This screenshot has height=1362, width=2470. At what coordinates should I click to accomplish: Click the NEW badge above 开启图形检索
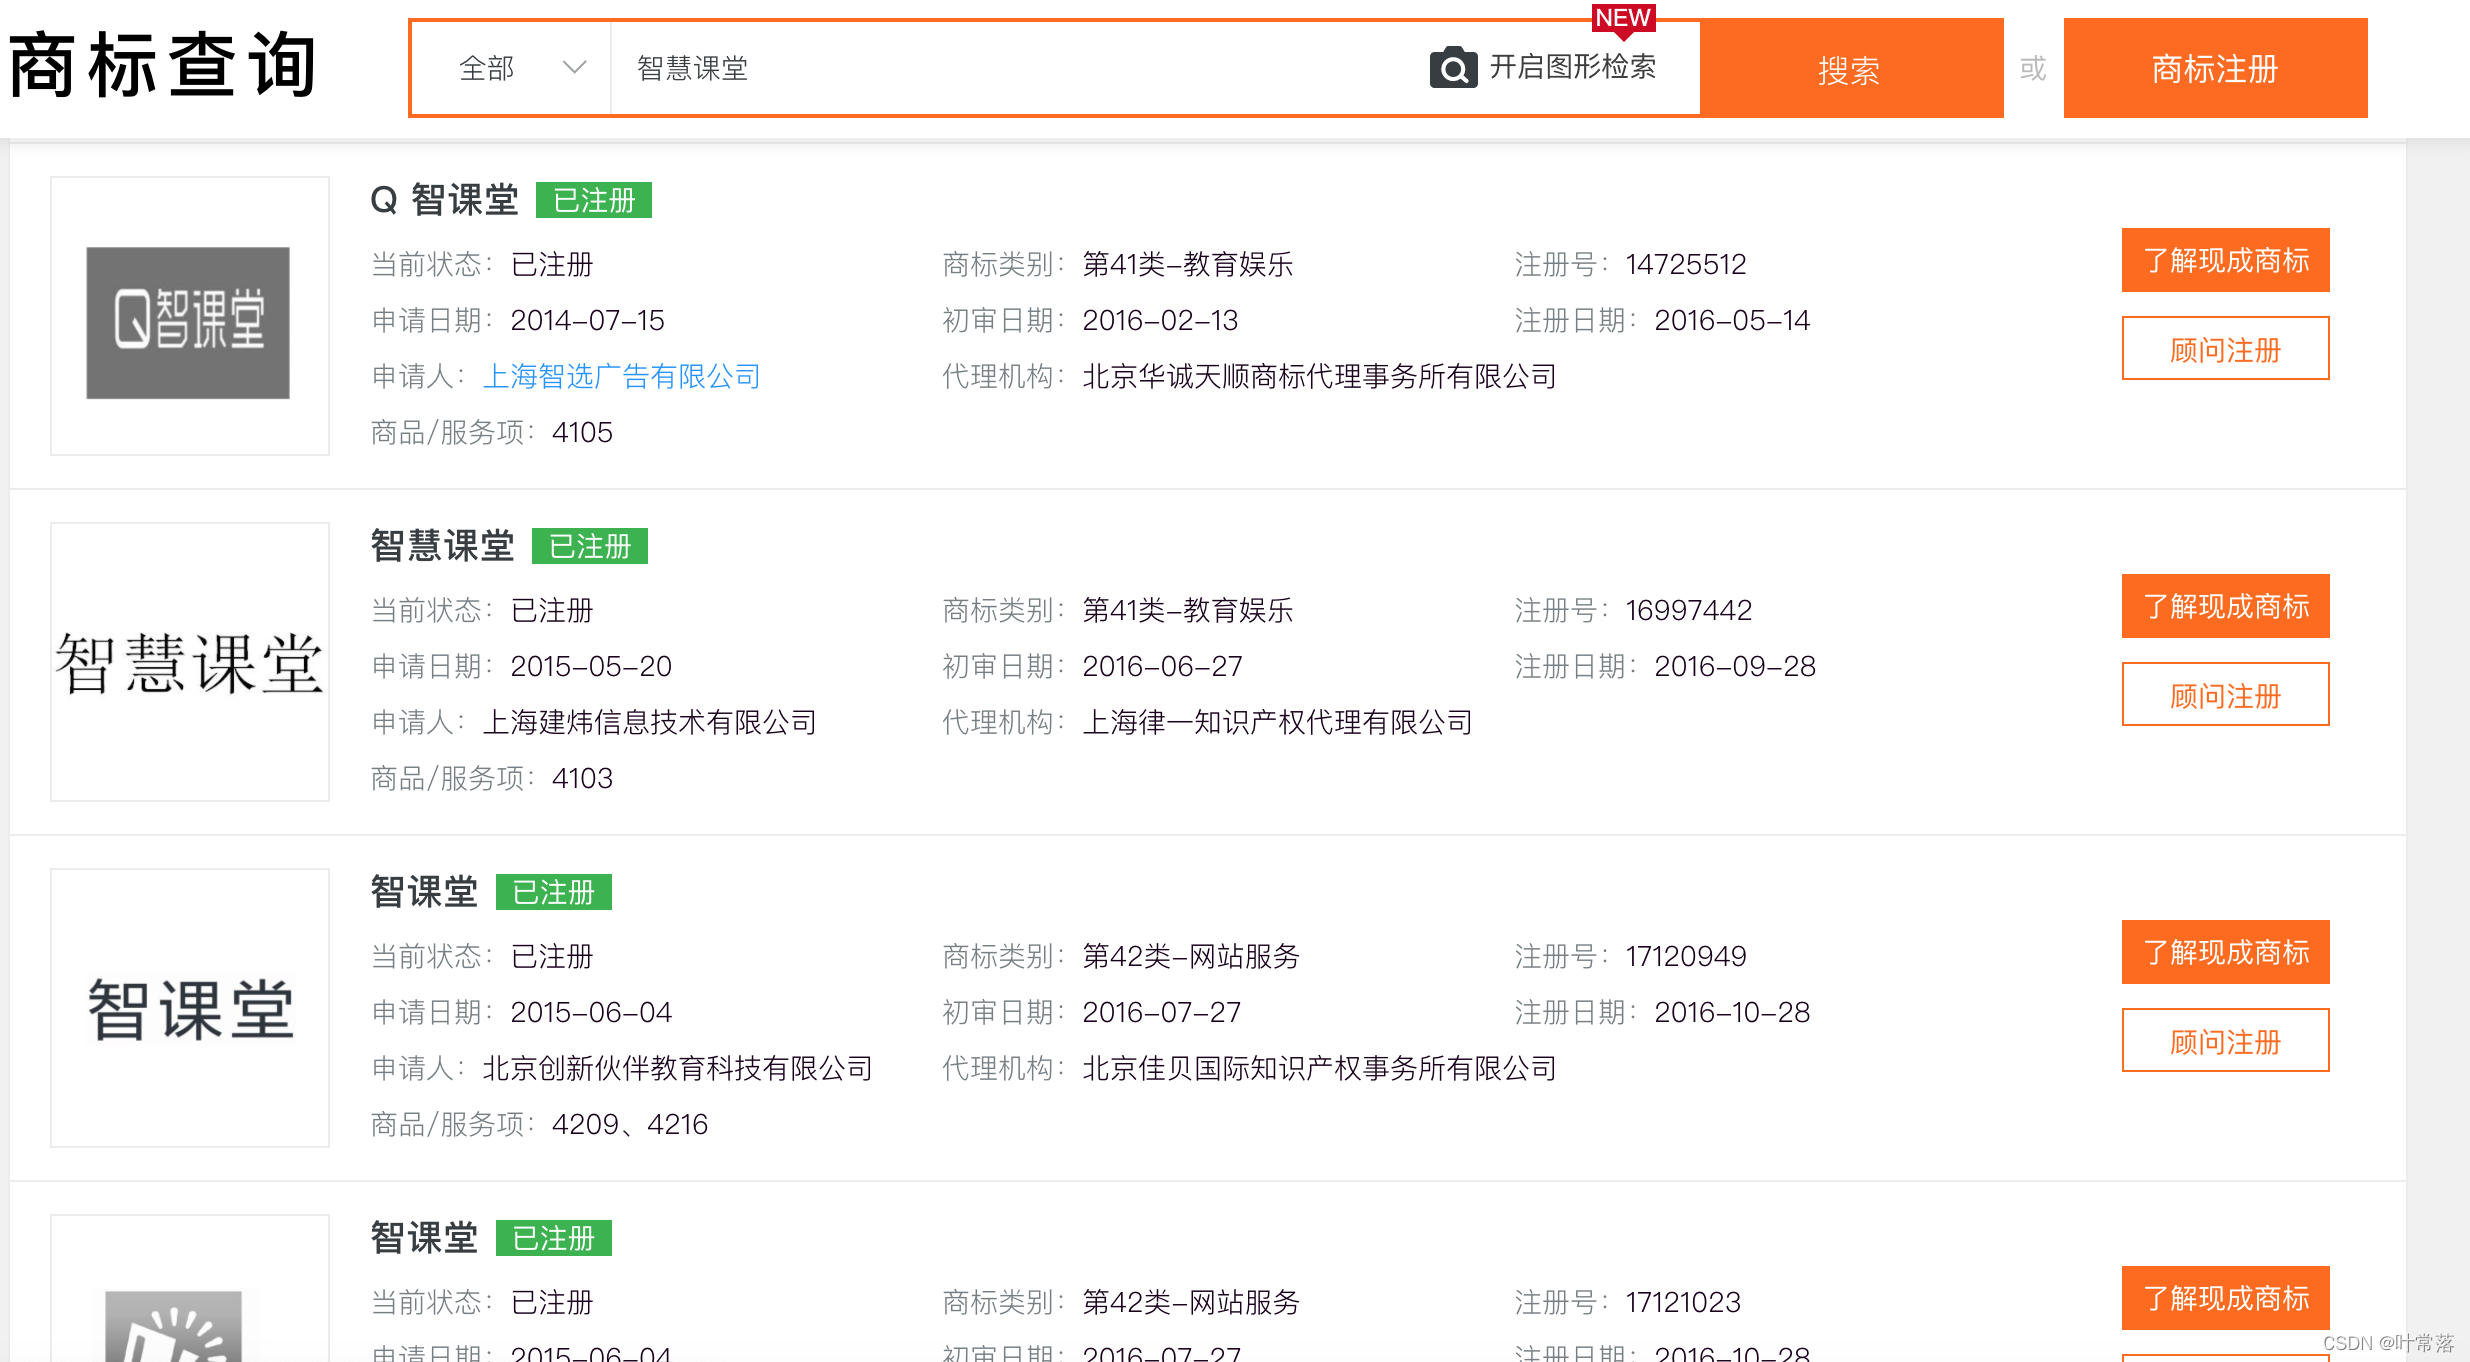[1622, 18]
